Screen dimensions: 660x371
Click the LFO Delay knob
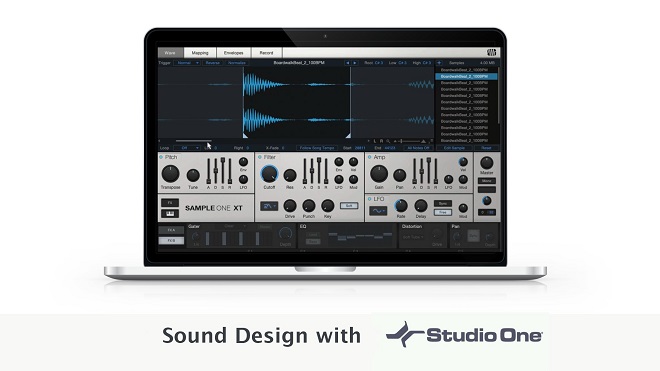421,206
